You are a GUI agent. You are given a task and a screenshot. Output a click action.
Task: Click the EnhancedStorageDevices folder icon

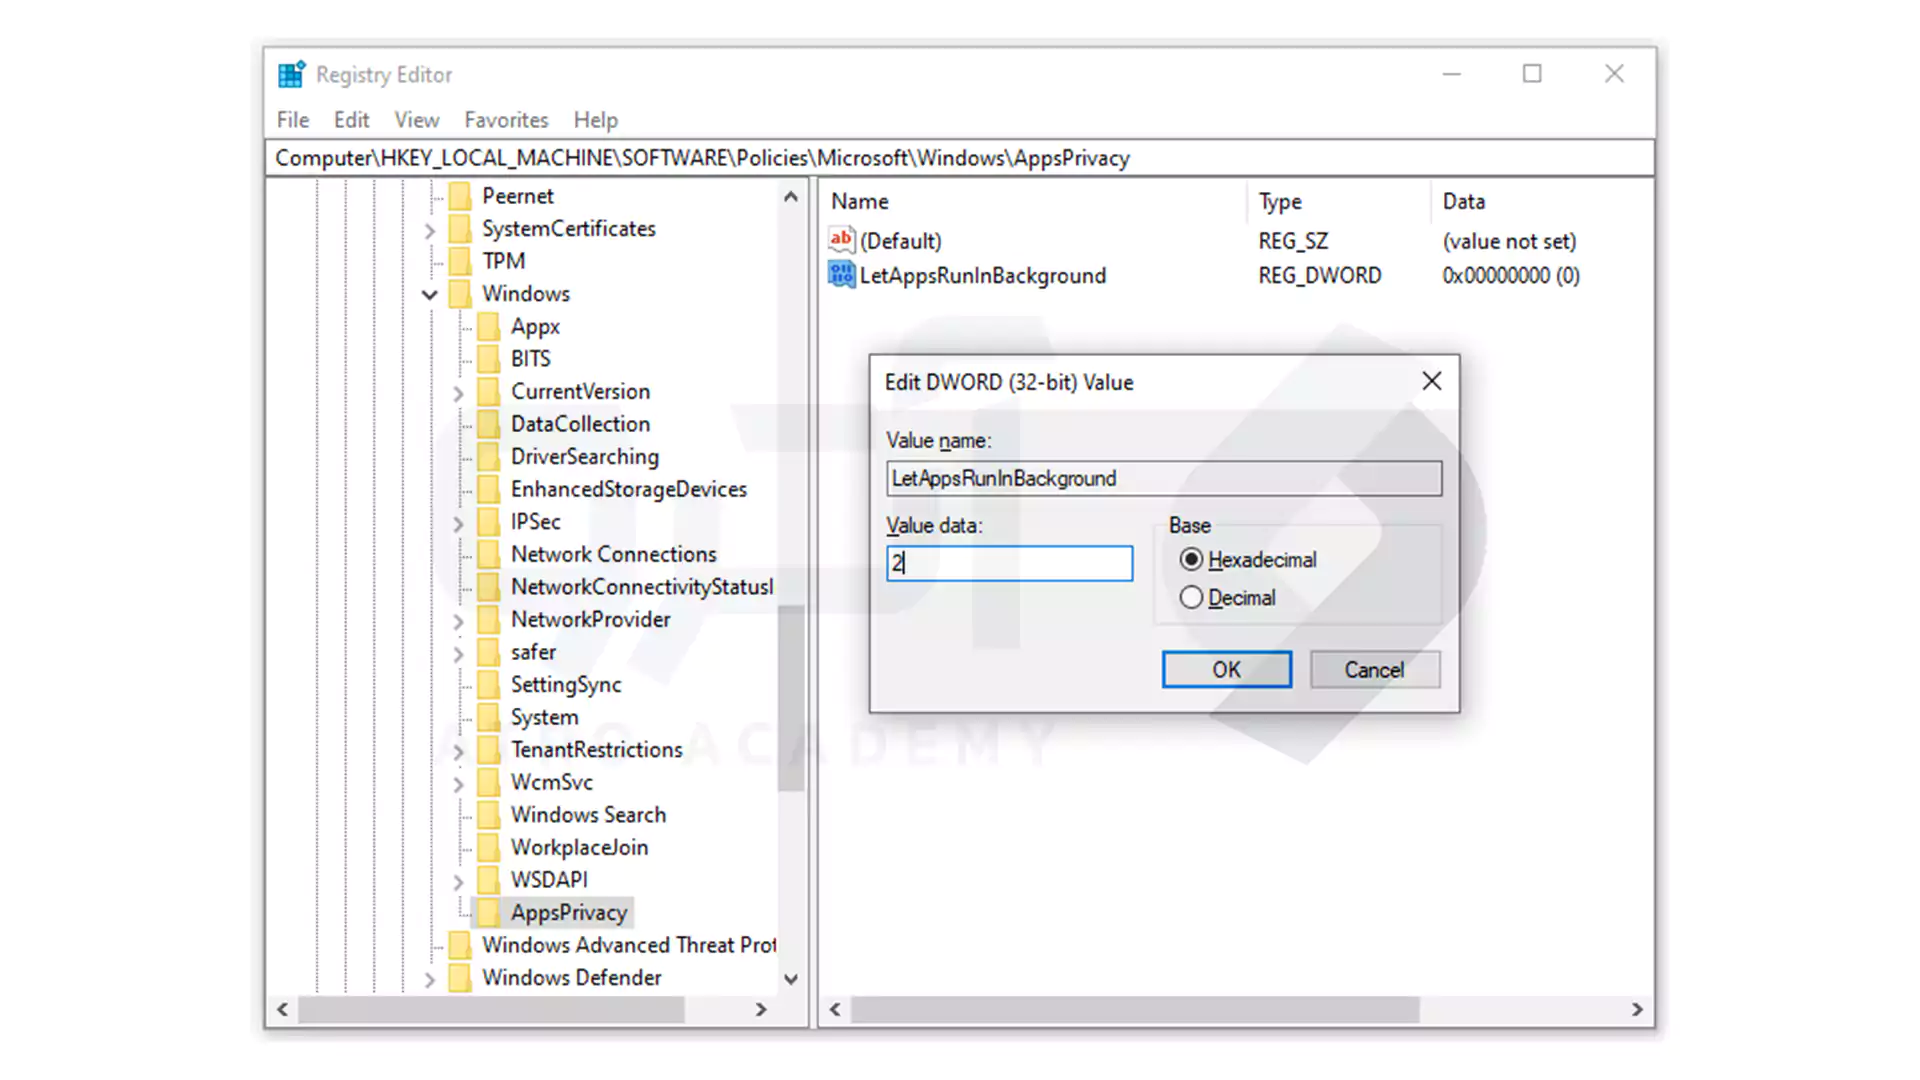point(489,489)
